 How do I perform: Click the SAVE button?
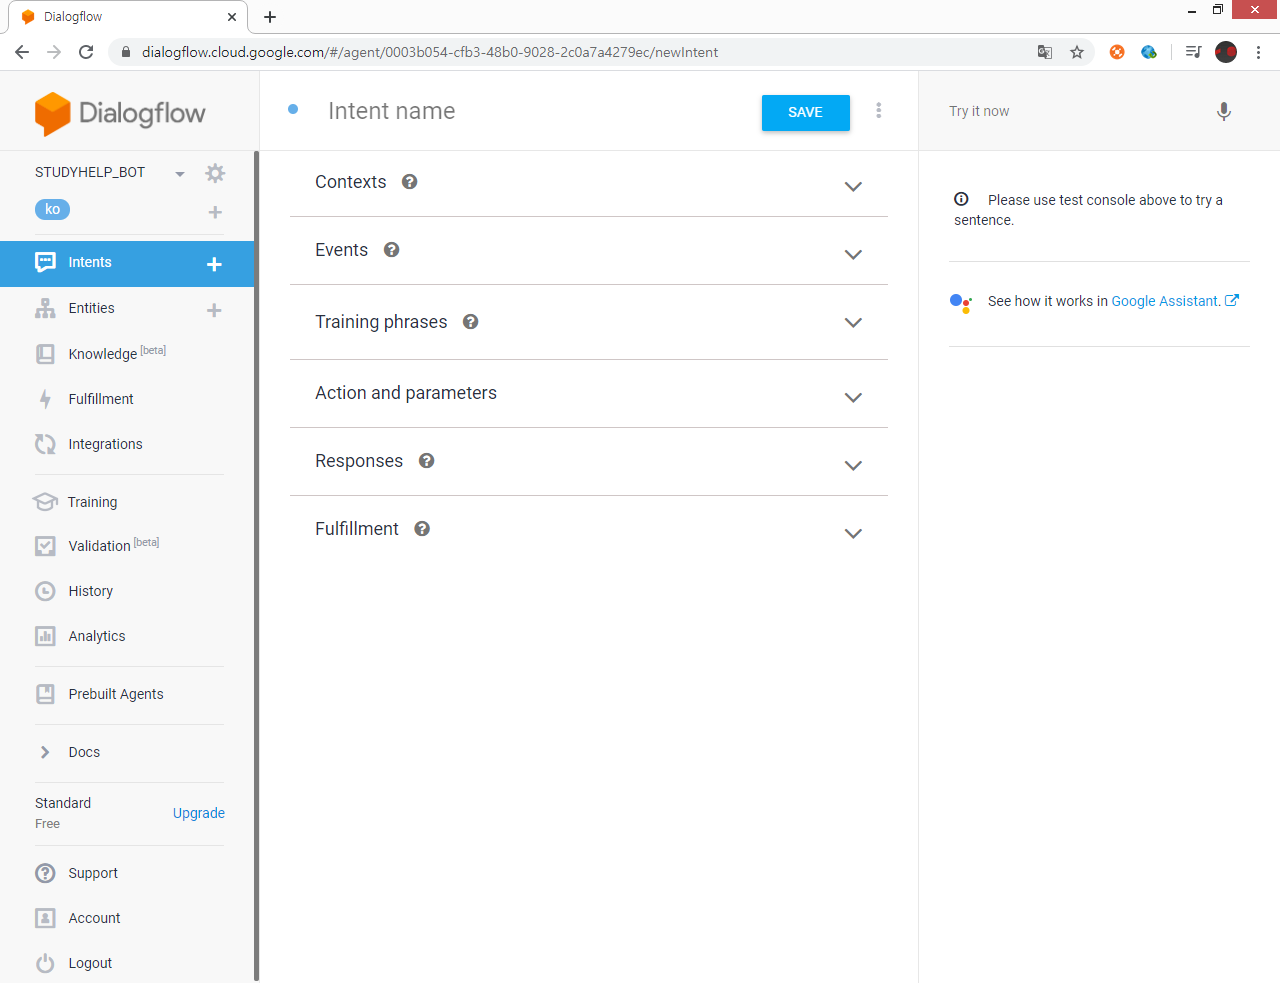806,113
